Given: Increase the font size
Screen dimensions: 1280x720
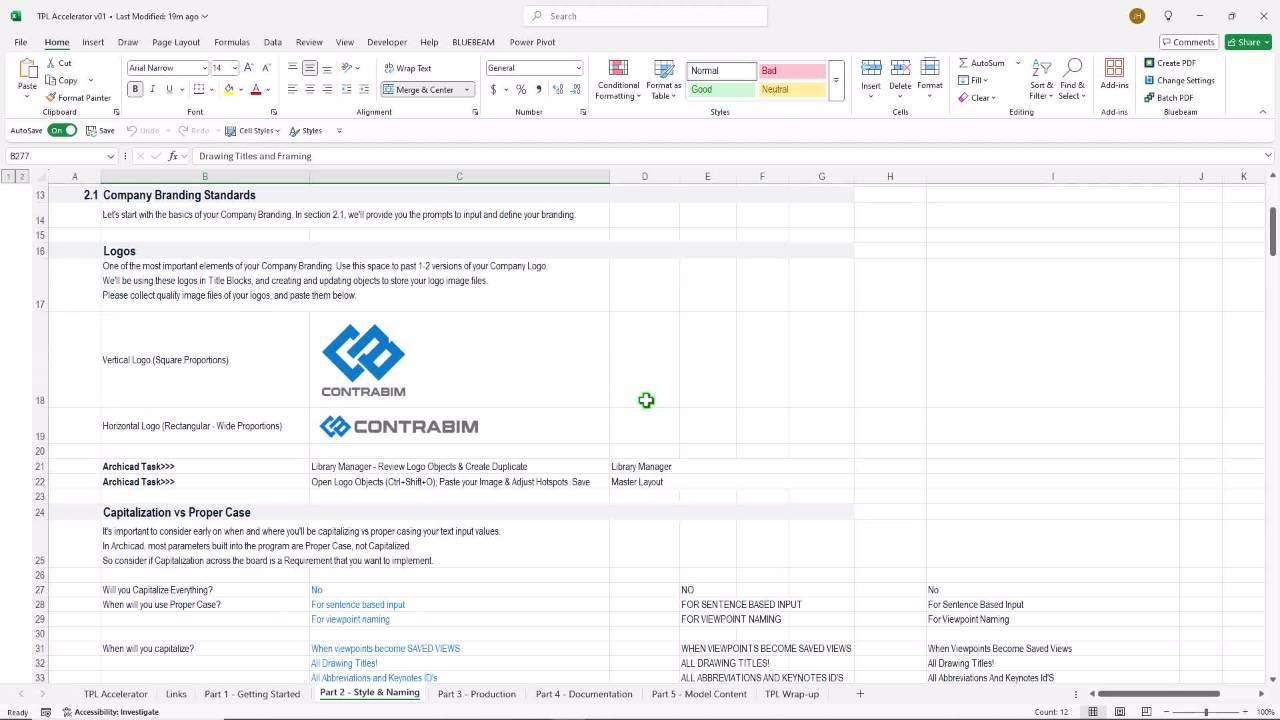Looking at the screenshot, I should (x=251, y=68).
